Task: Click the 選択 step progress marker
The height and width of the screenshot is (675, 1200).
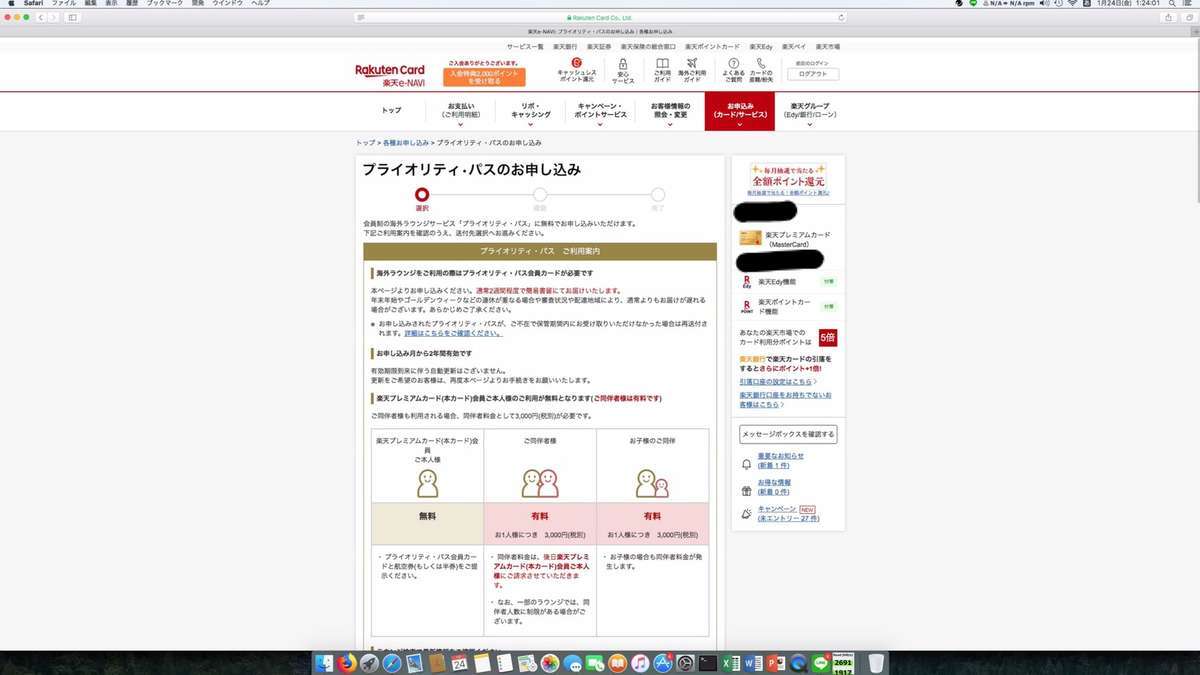Action: tap(422, 195)
